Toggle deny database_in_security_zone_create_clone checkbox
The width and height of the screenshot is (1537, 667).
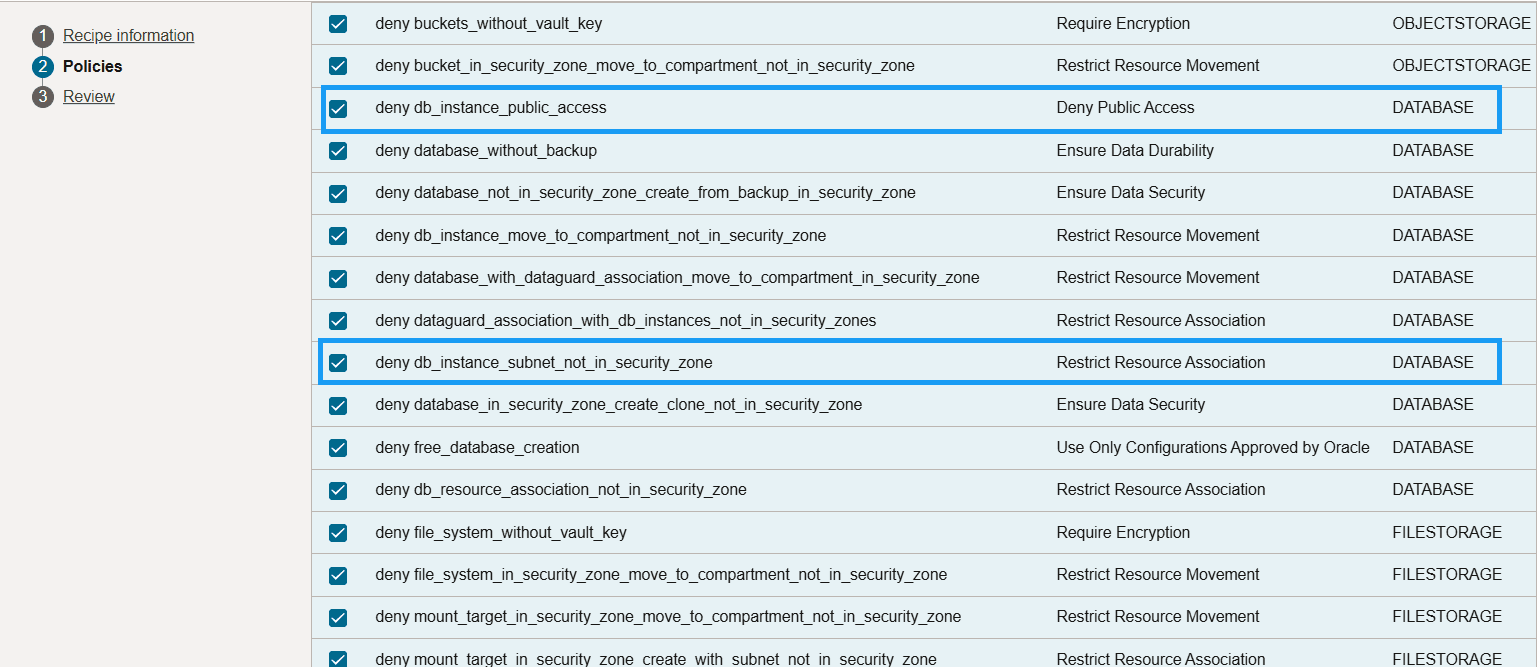[x=338, y=405]
